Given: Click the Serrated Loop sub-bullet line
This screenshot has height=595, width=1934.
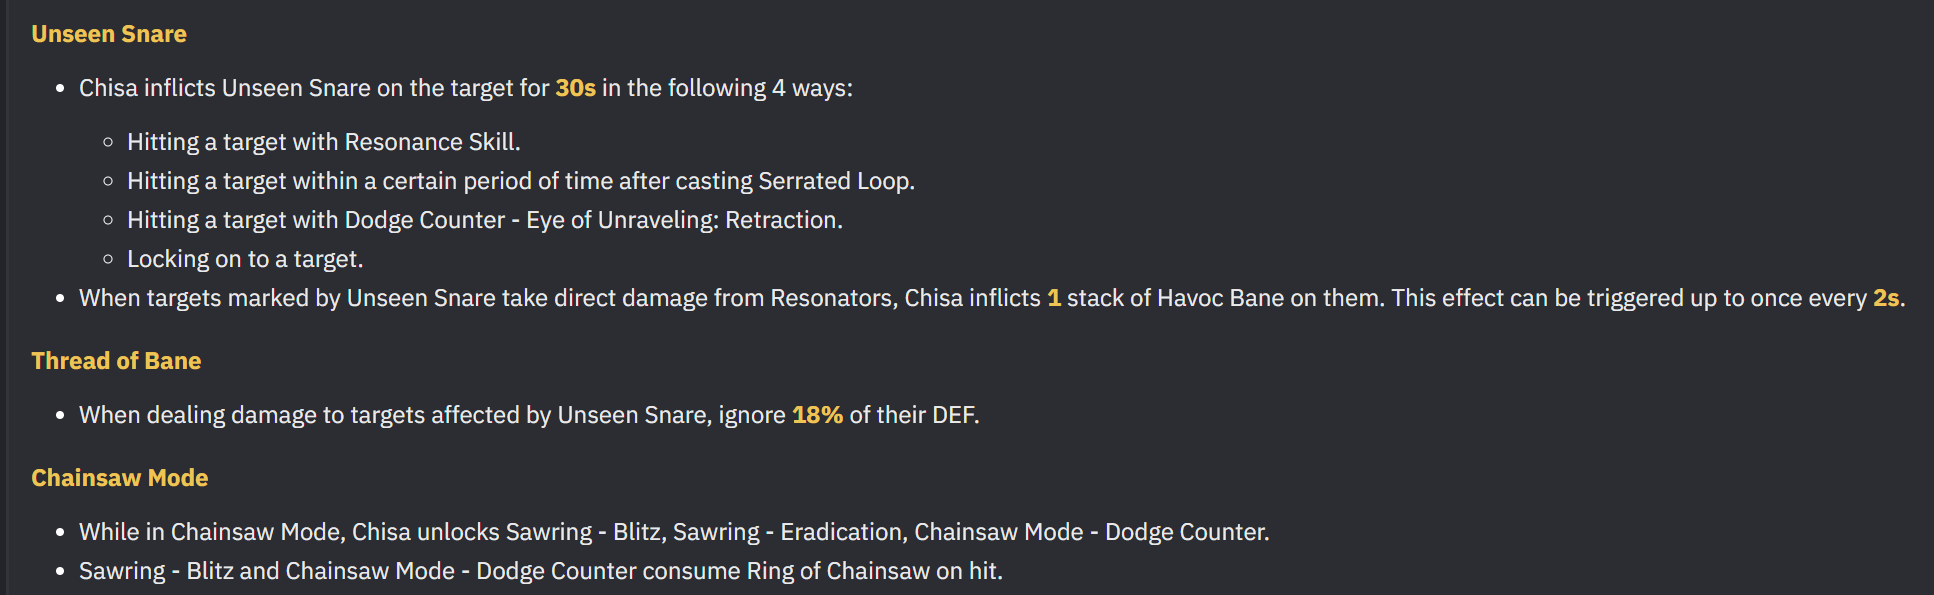Looking at the screenshot, I should pos(520,181).
